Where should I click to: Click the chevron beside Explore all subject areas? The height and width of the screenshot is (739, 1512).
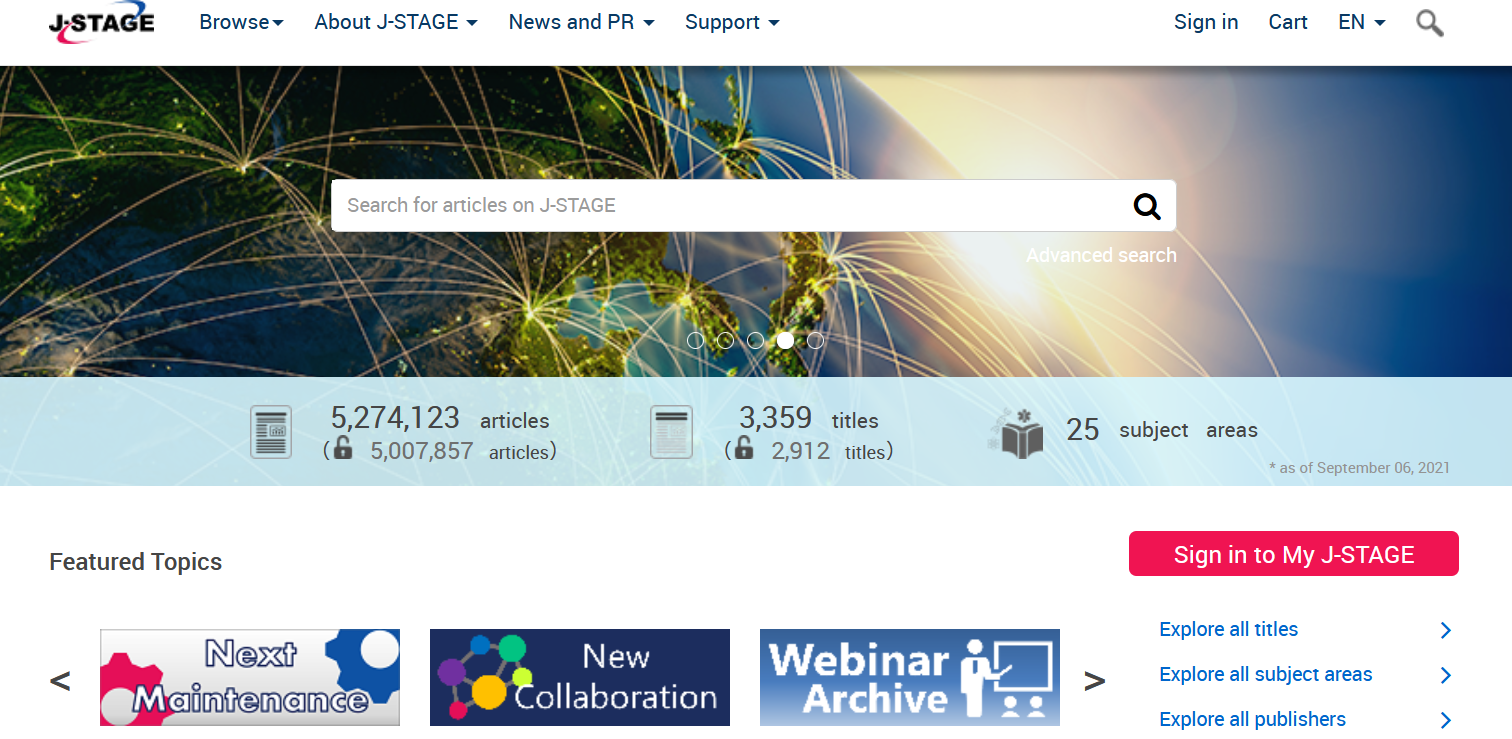point(1445,675)
